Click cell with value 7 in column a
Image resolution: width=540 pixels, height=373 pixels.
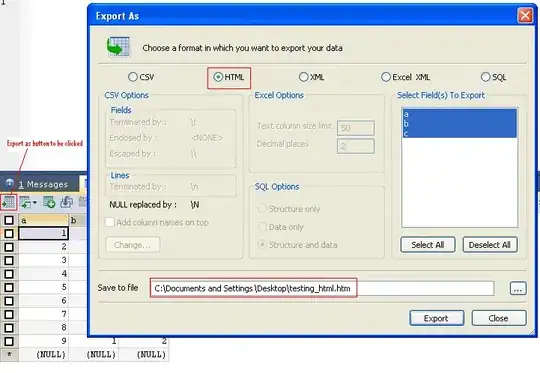tap(43, 314)
